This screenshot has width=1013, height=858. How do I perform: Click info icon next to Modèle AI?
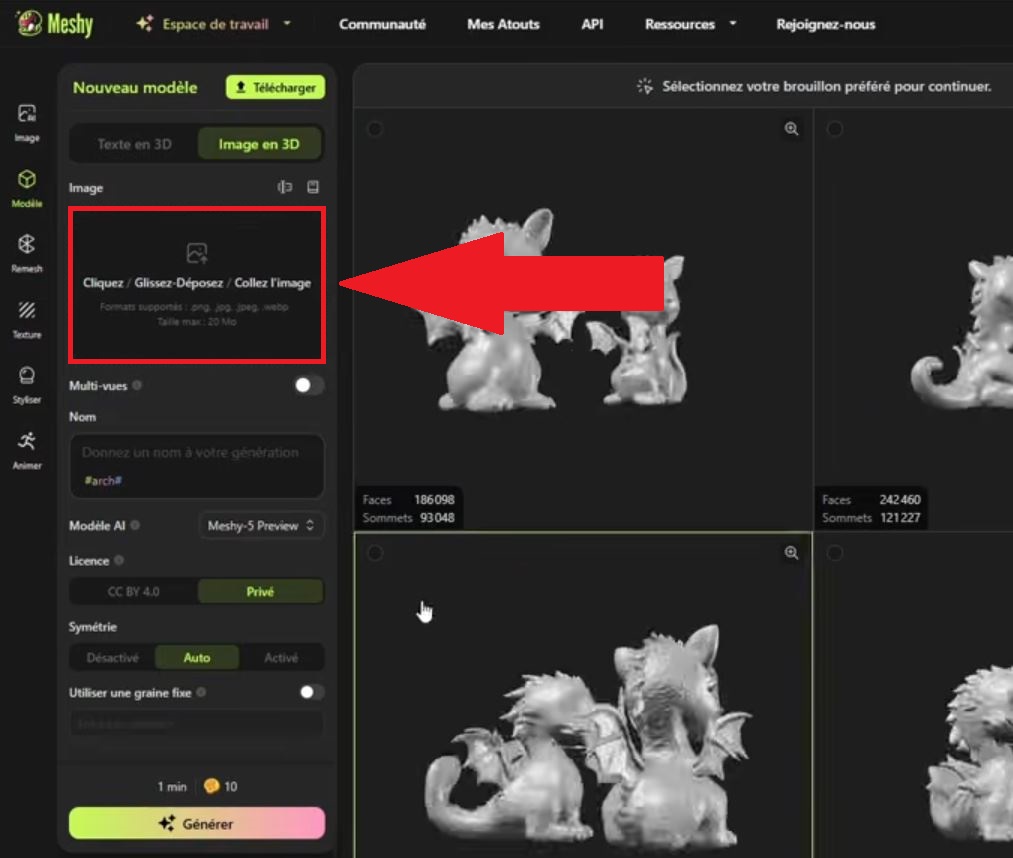point(135,525)
